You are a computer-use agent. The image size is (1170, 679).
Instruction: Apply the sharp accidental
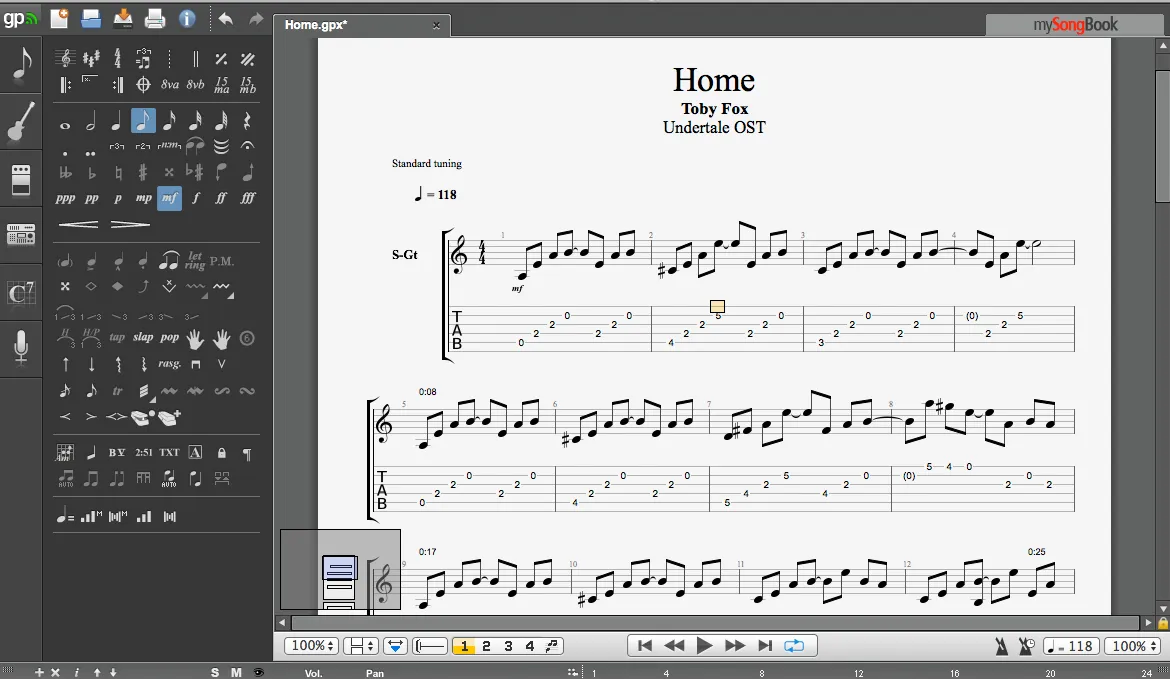pos(143,172)
